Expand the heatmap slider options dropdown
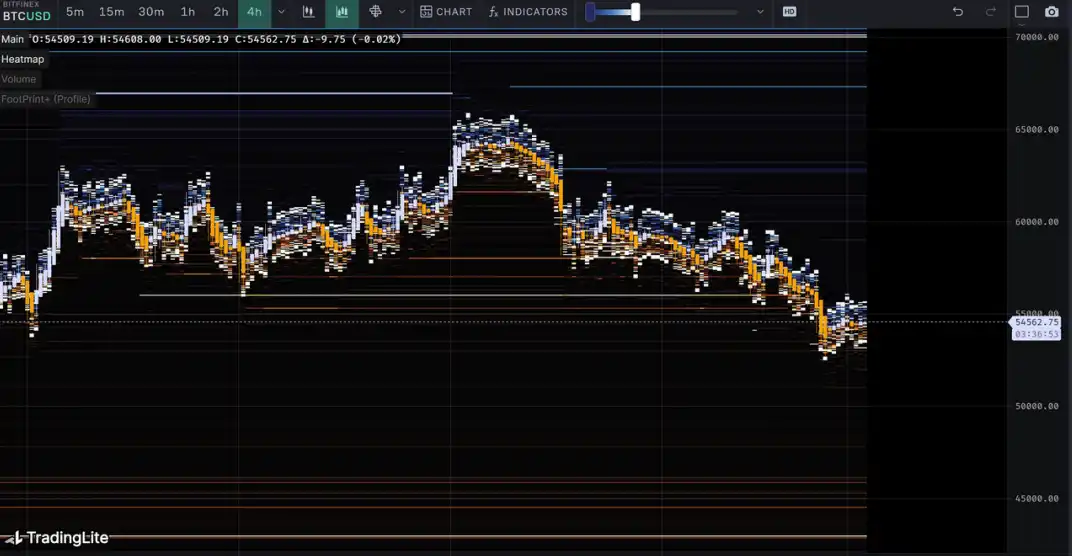The height and width of the screenshot is (556, 1072). click(760, 12)
